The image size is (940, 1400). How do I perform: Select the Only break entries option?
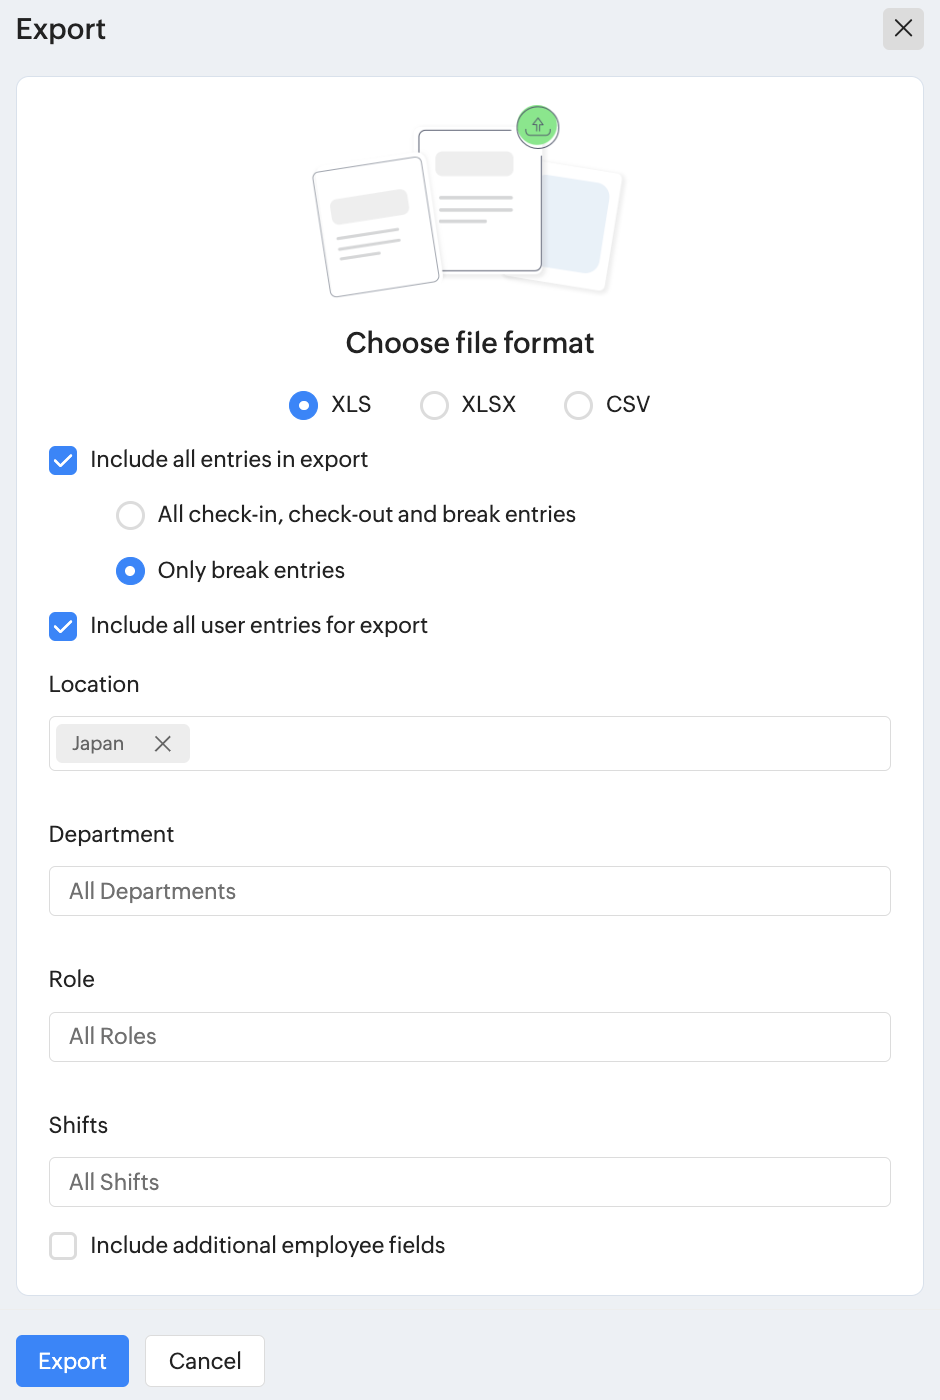131,571
